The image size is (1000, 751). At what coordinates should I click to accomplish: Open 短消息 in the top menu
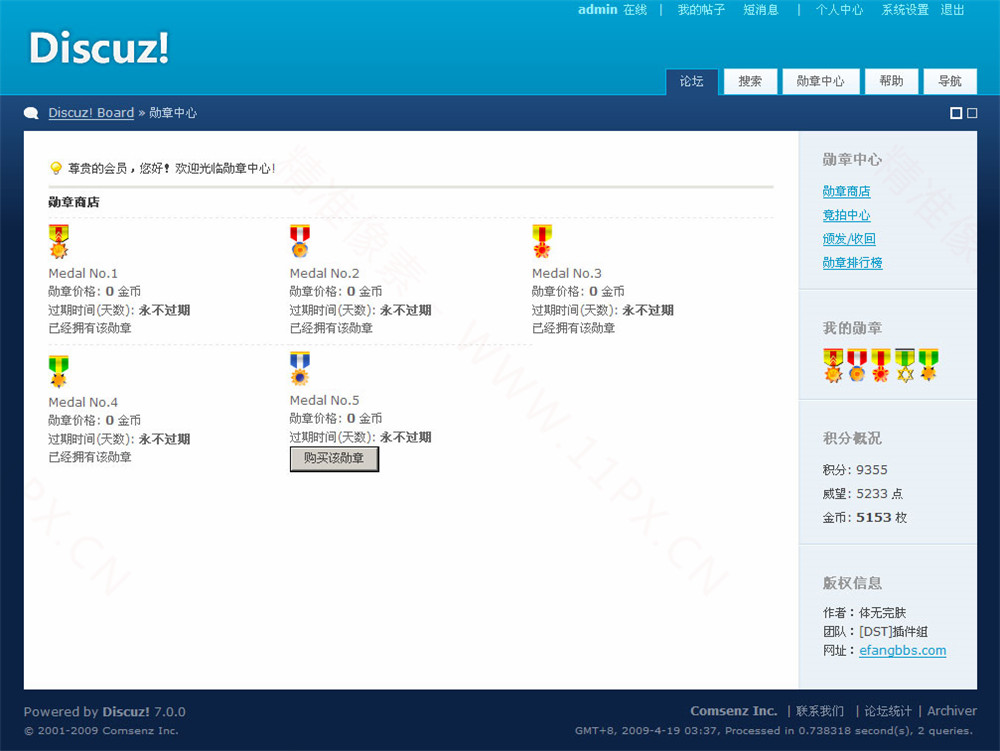click(x=761, y=10)
